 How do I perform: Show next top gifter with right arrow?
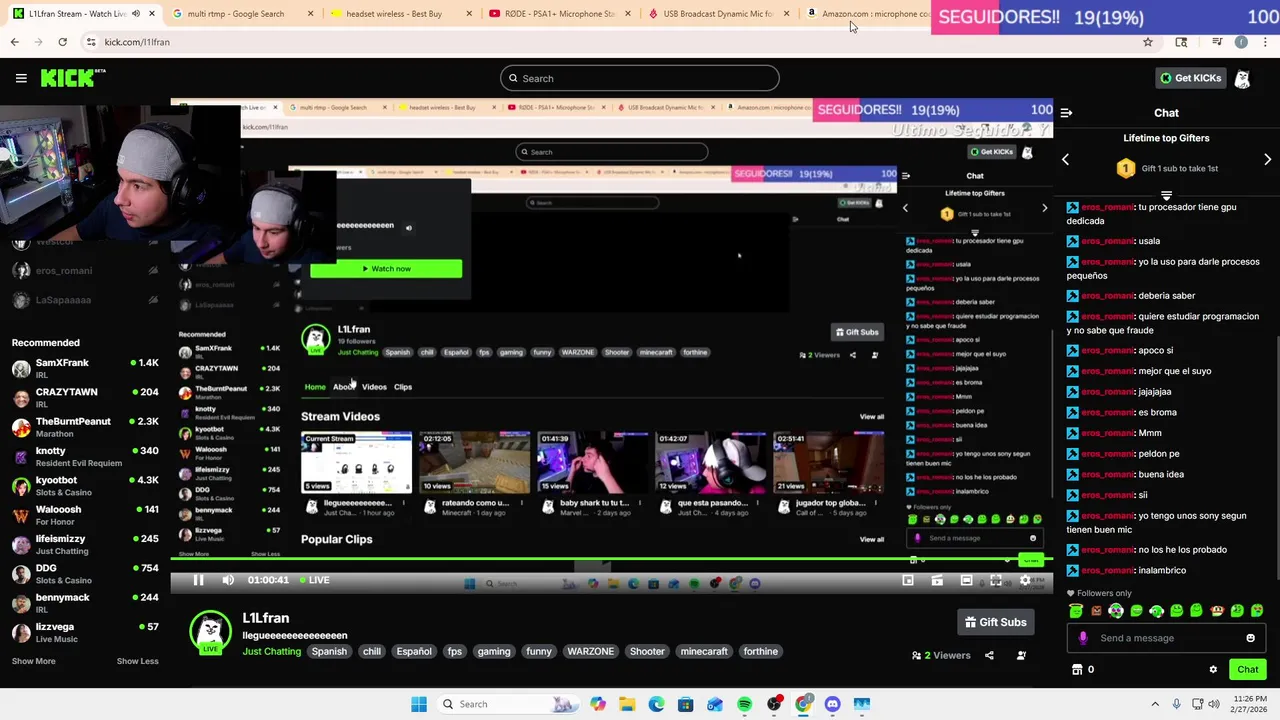point(1267,160)
